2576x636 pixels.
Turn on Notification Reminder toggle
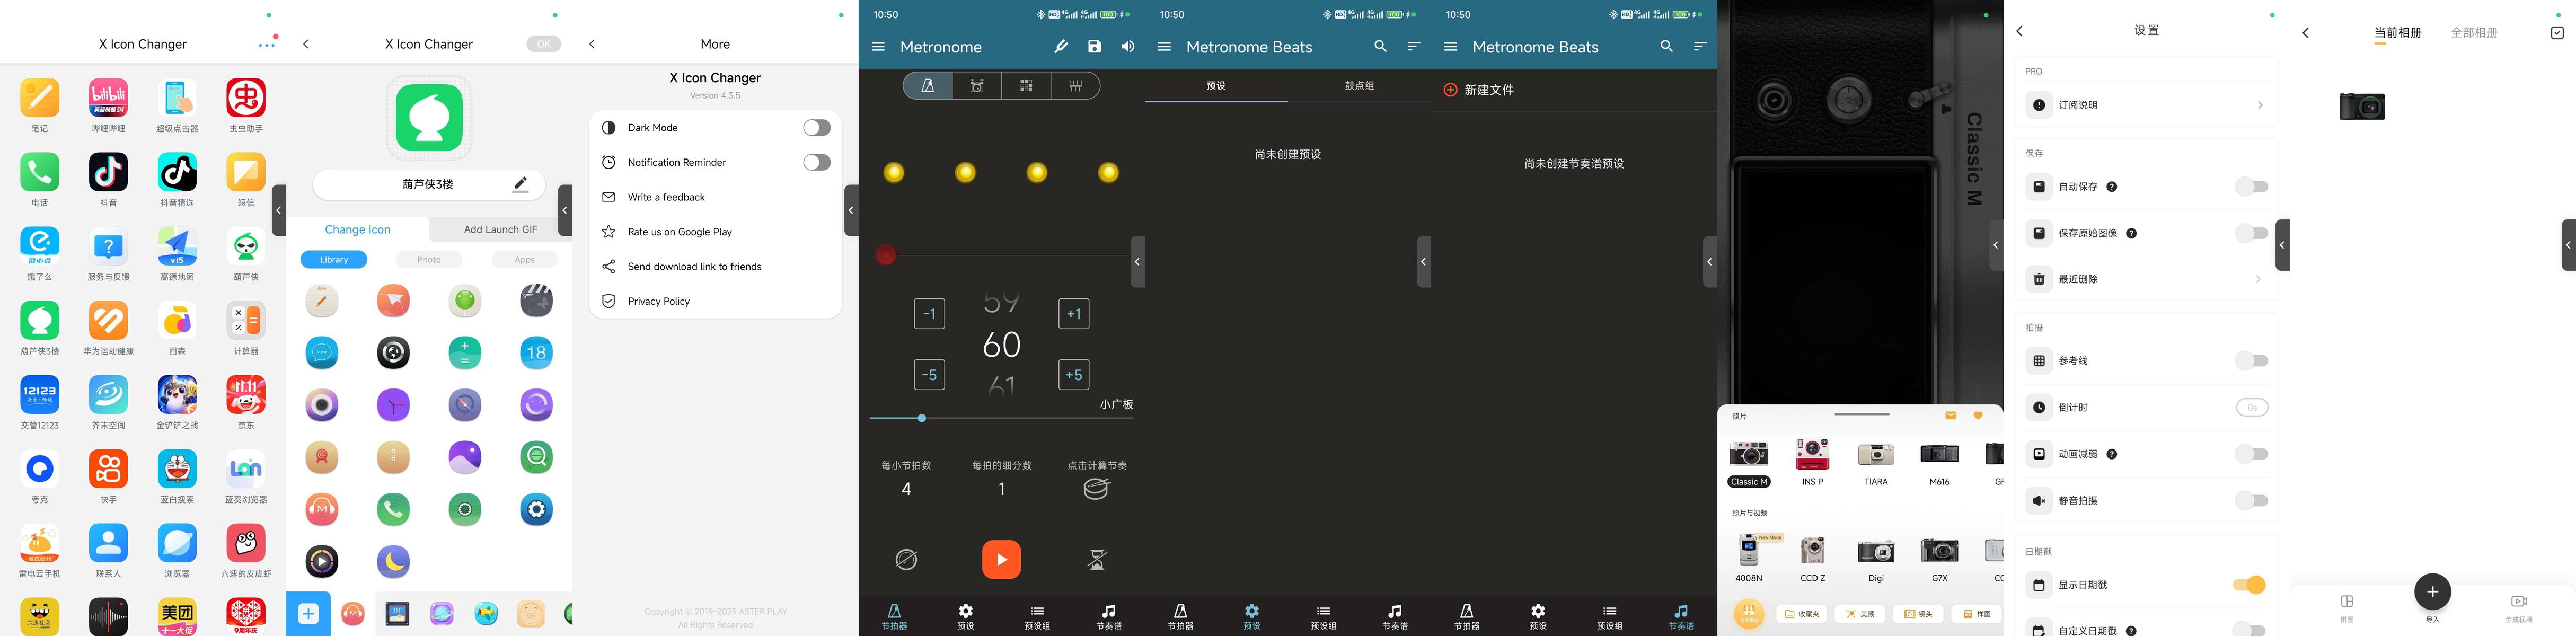click(816, 162)
